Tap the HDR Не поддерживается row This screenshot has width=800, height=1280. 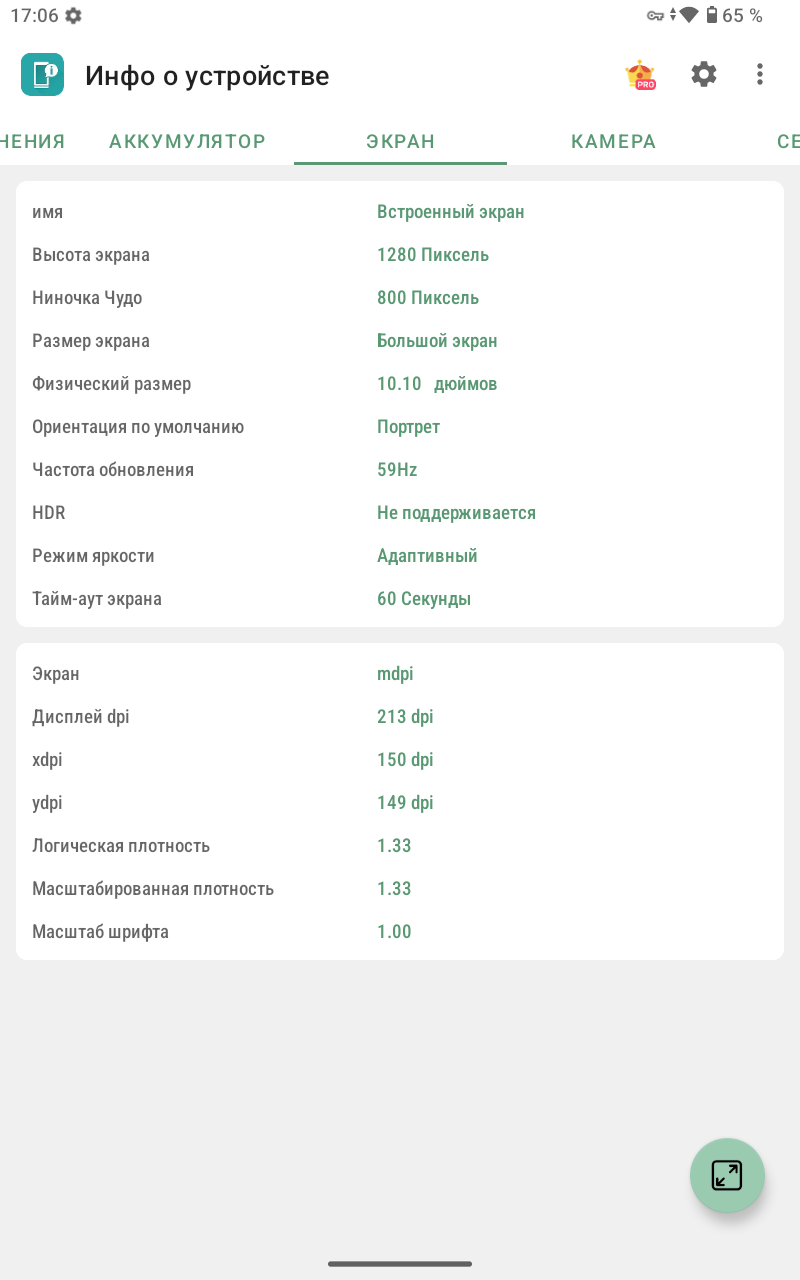[x=400, y=513]
